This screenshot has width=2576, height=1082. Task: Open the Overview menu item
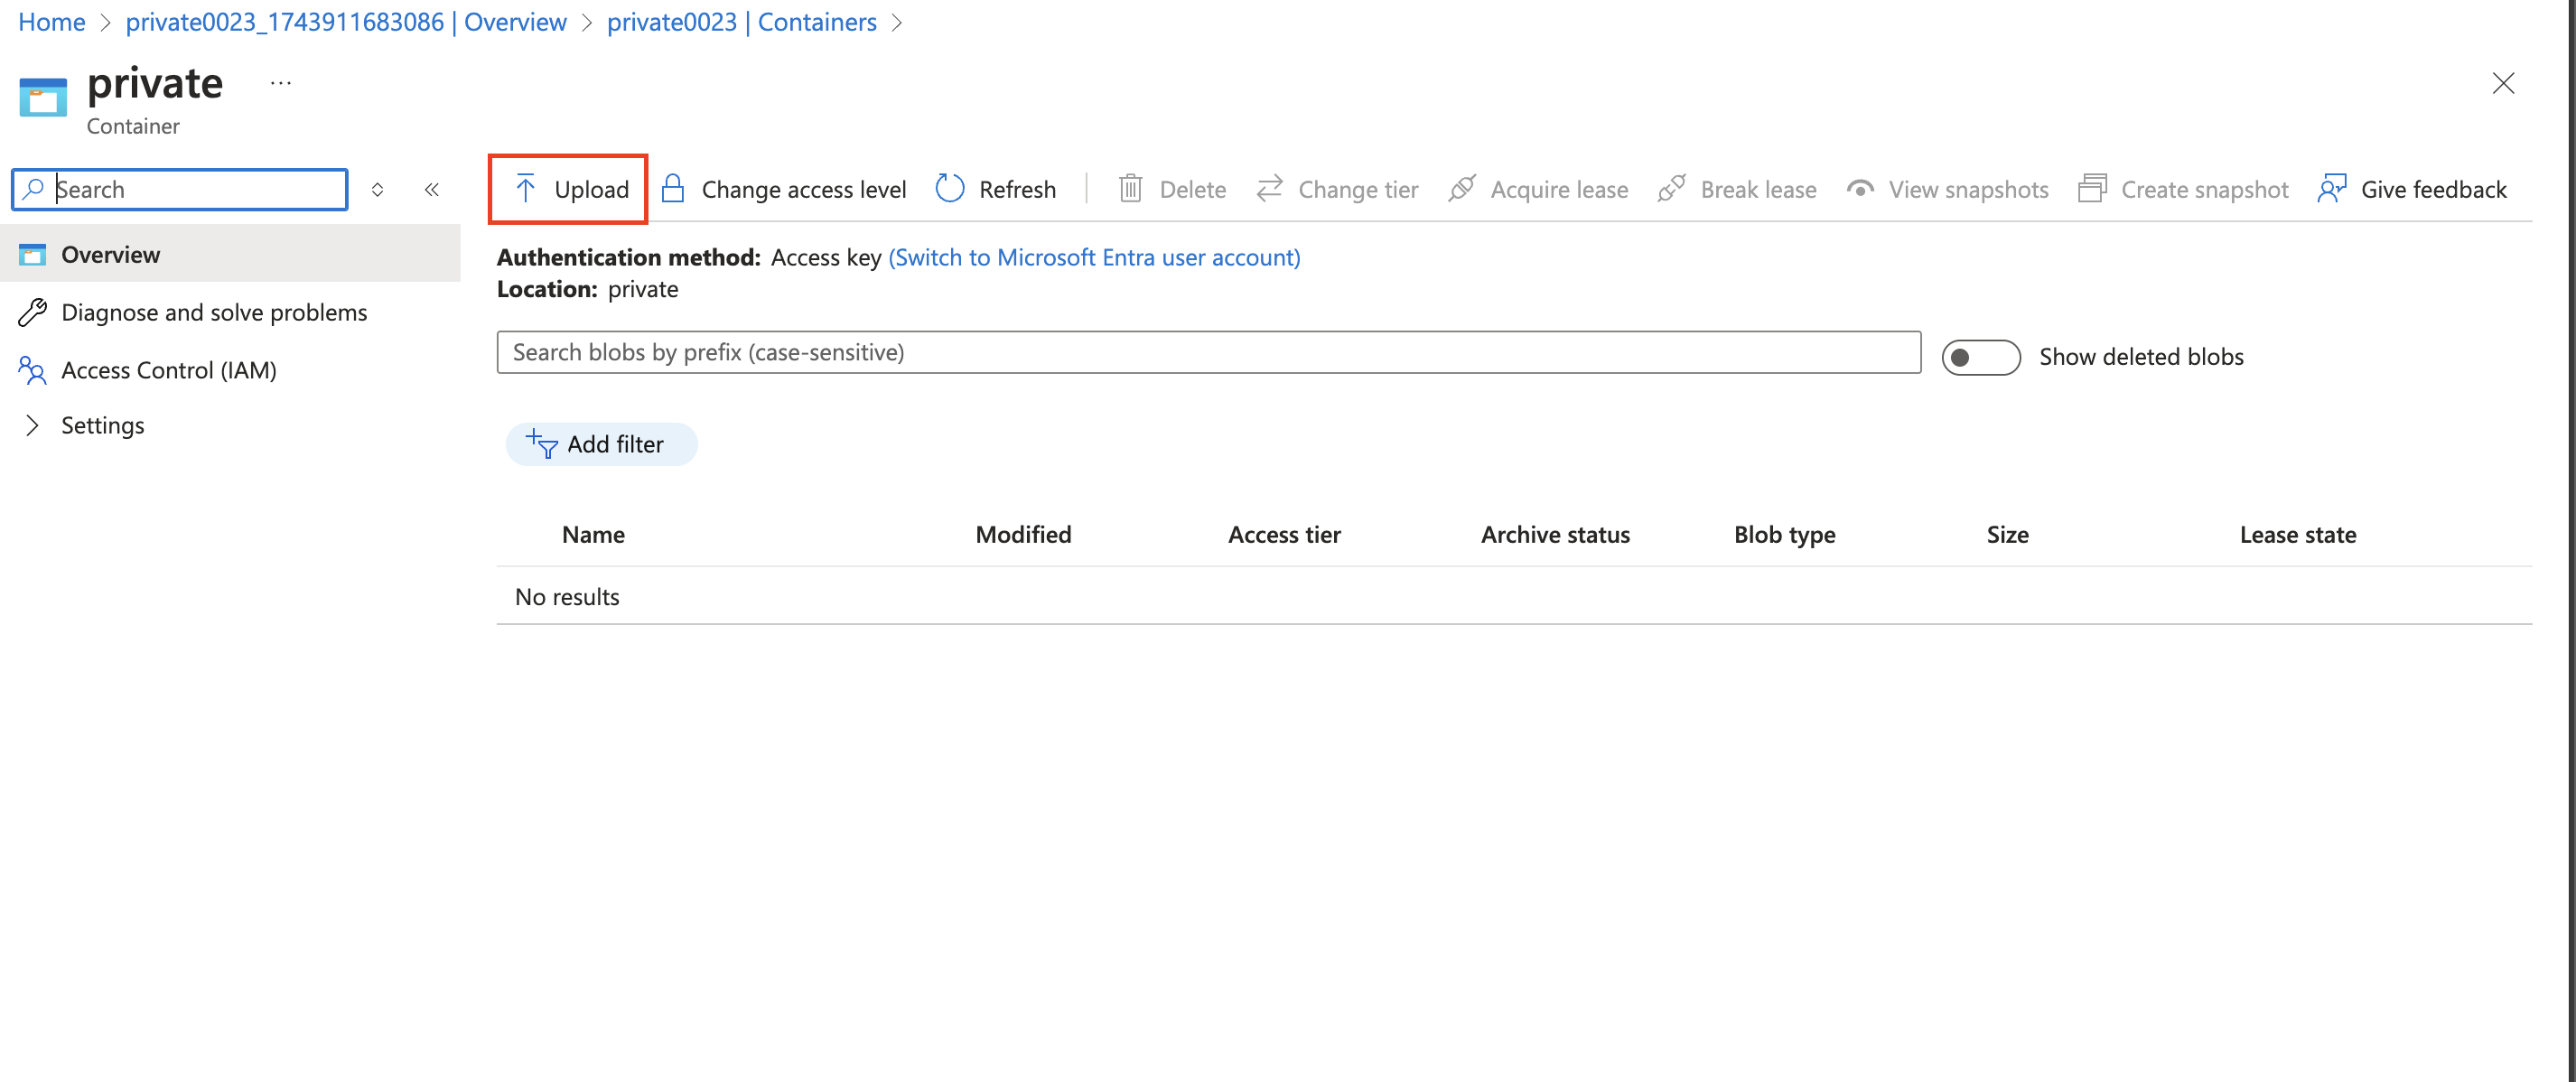(230, 255)
